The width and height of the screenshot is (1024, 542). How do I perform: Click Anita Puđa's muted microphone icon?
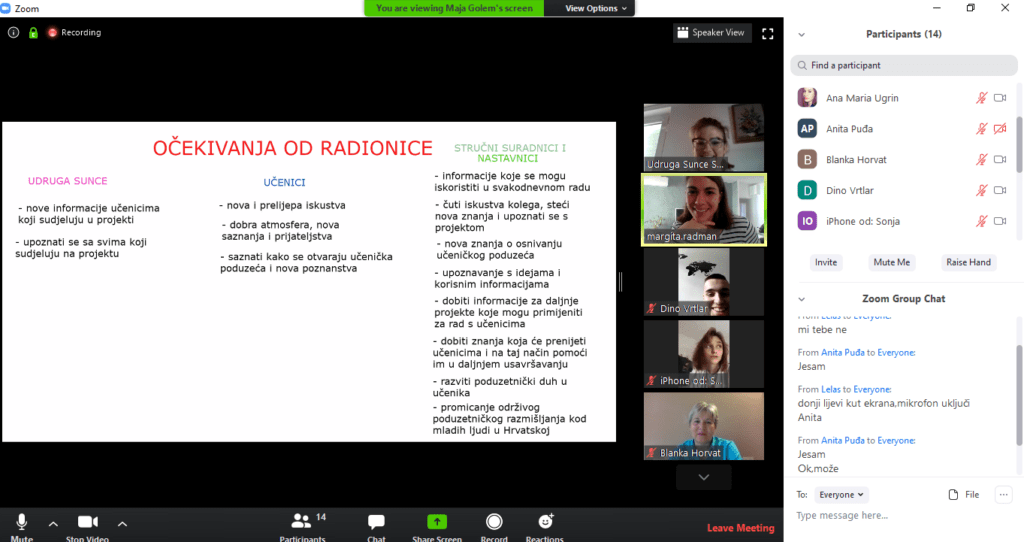[x=982, y=129]
